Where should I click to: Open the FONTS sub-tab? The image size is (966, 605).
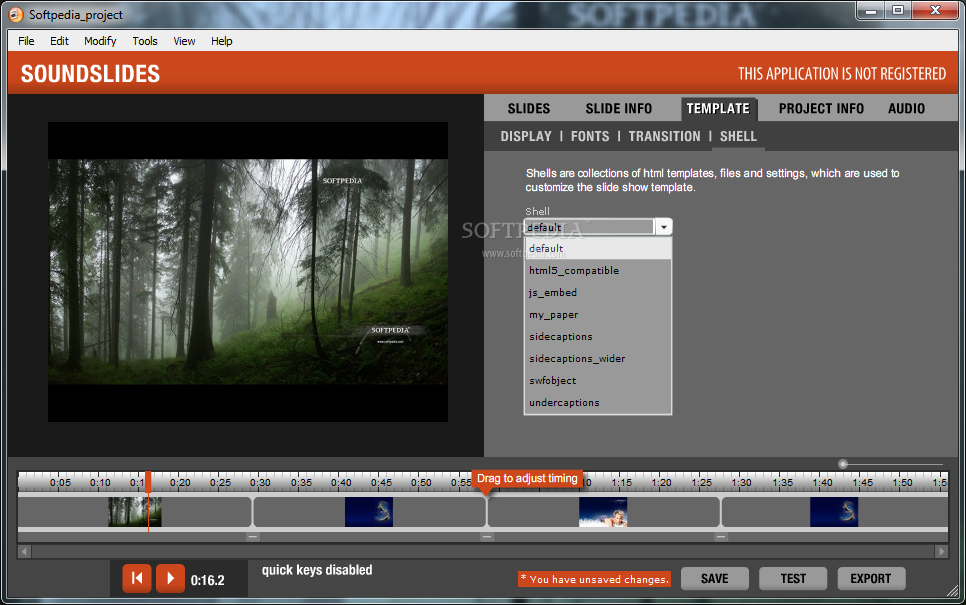coord(590,136)
